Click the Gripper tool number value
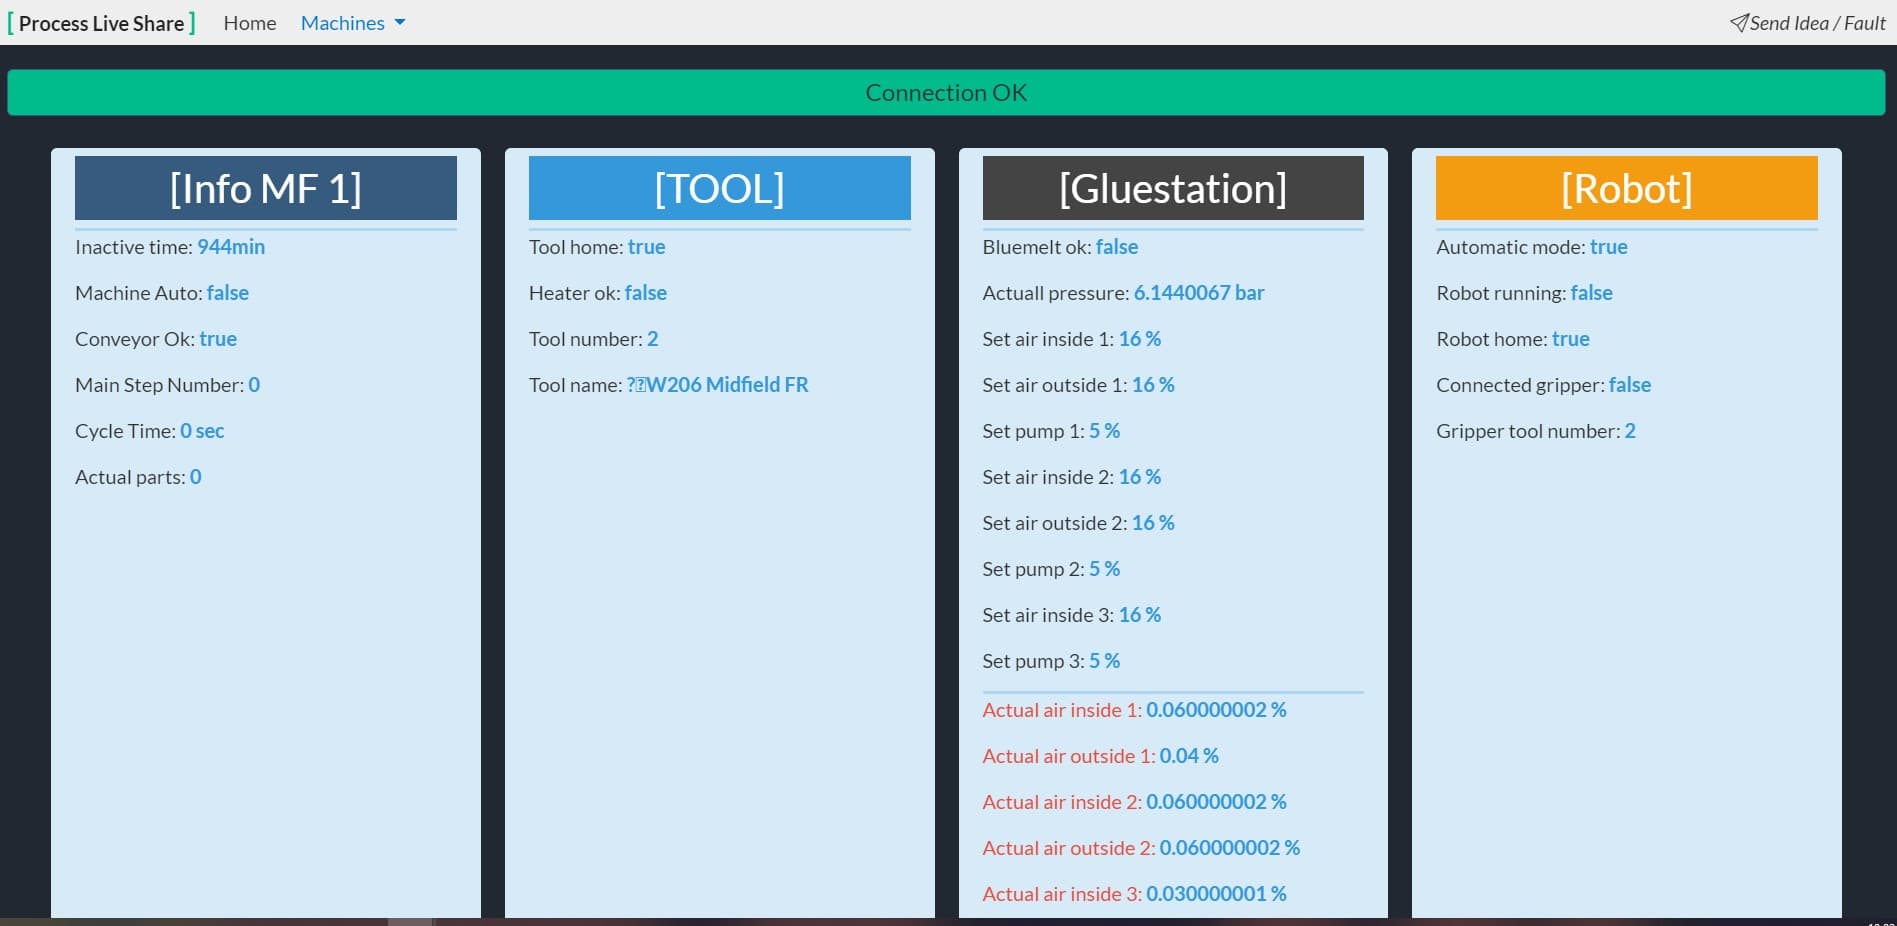 1630,431
